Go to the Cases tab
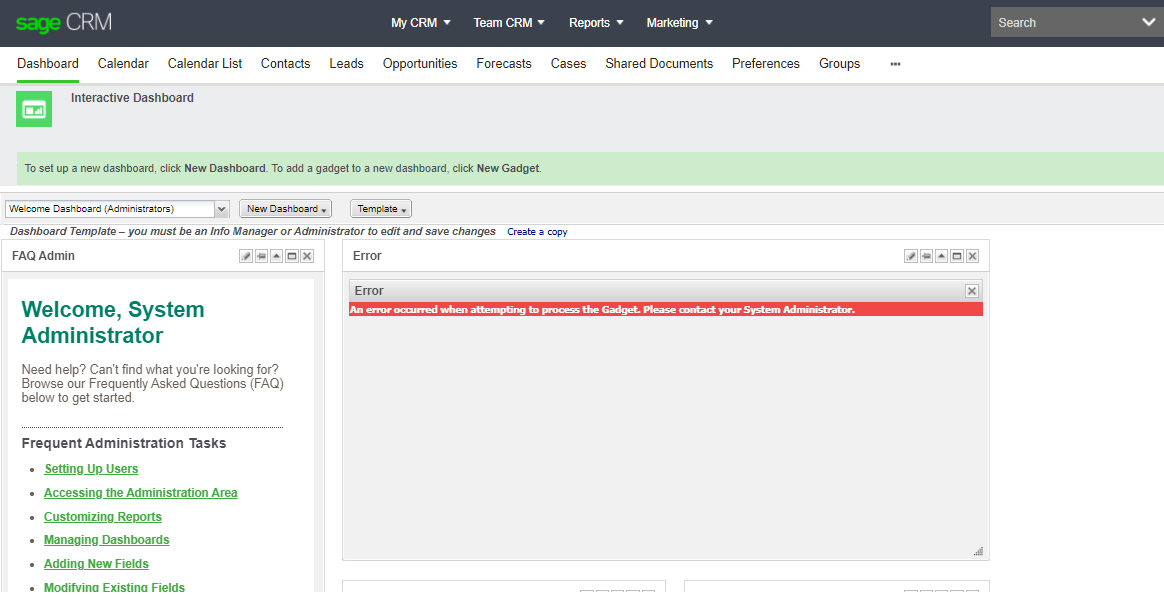Viewport: 1164px width, 595px height. coord(569,64)
